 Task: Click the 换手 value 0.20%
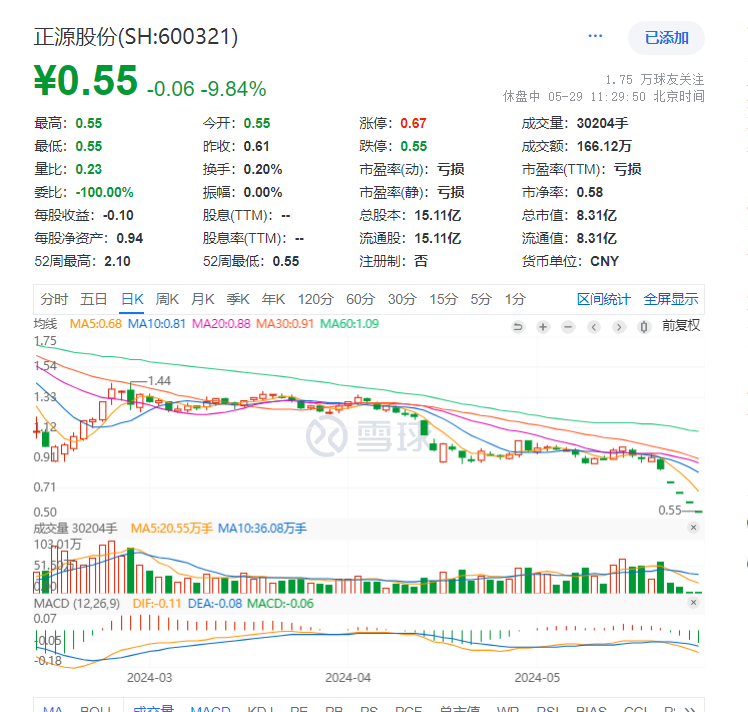[x=263, y=169]
